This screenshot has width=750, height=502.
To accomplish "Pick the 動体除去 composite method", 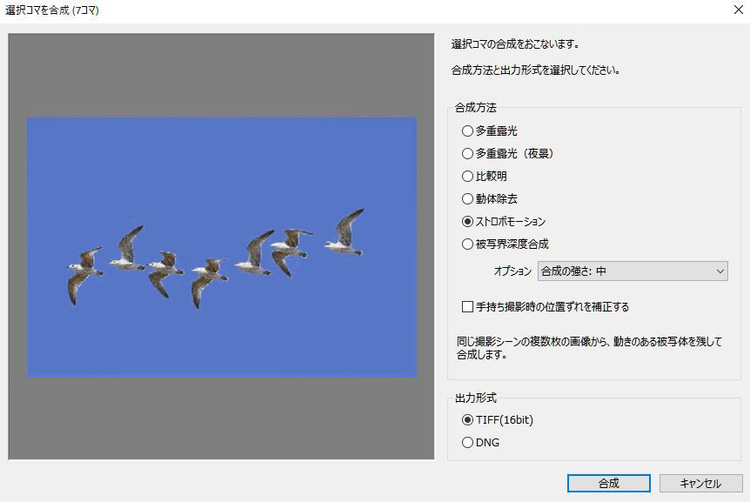I will point(467,199).
